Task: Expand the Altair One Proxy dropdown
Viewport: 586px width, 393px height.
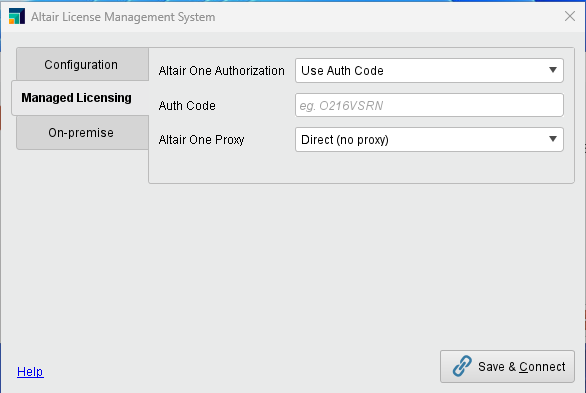Action: click(x=429, y=139)
